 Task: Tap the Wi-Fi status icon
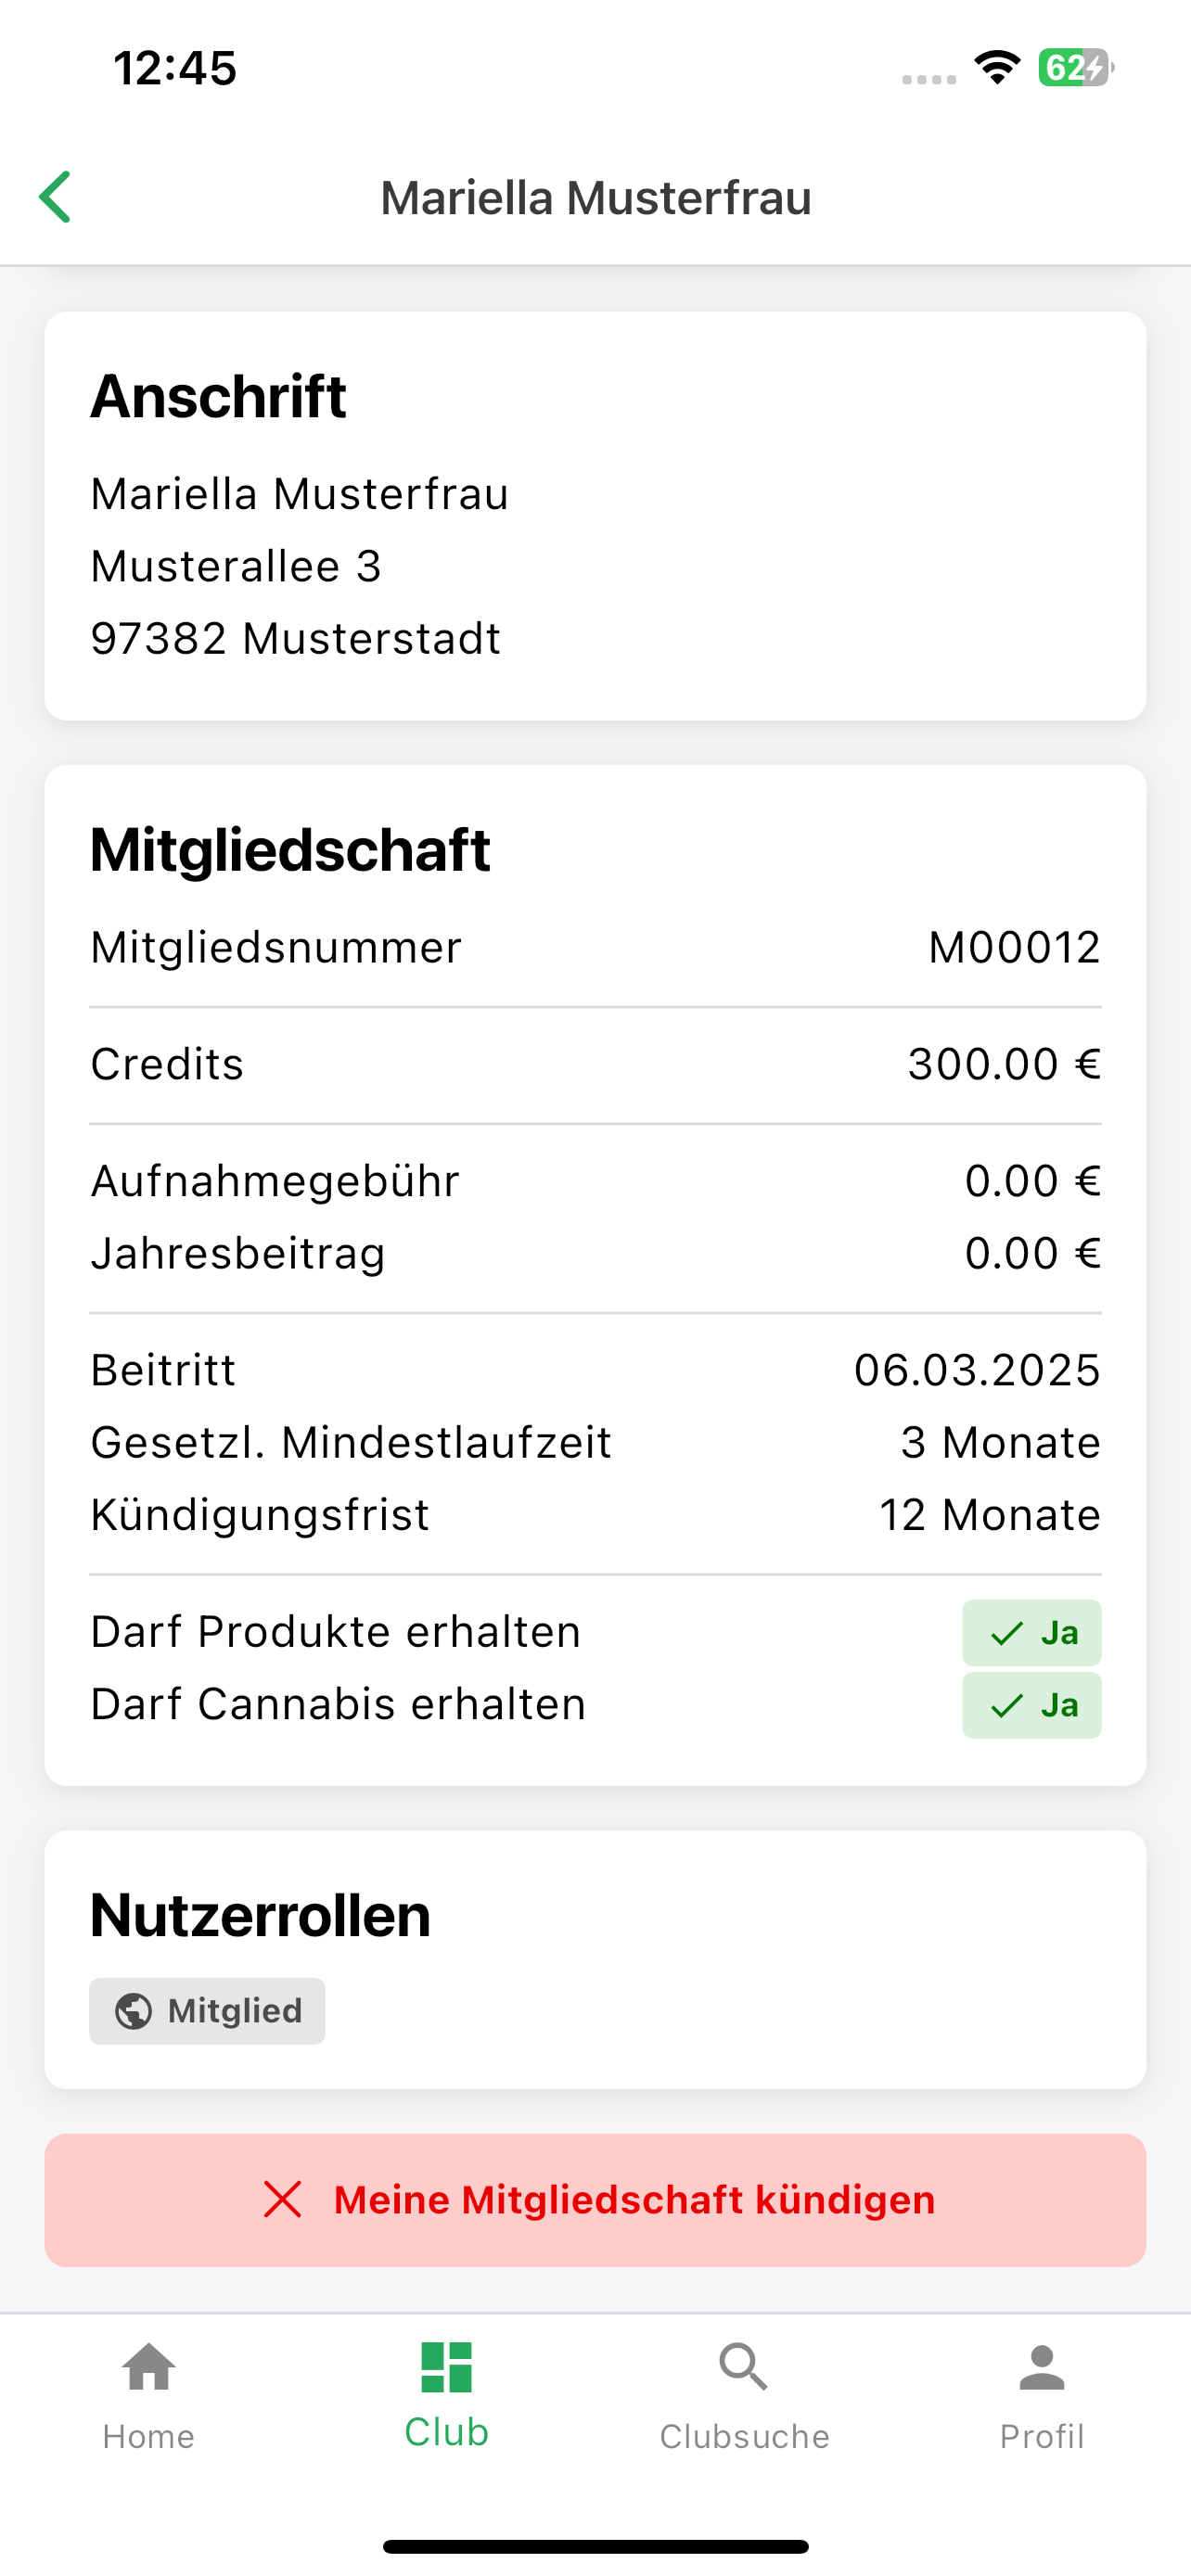click(997, 68)
